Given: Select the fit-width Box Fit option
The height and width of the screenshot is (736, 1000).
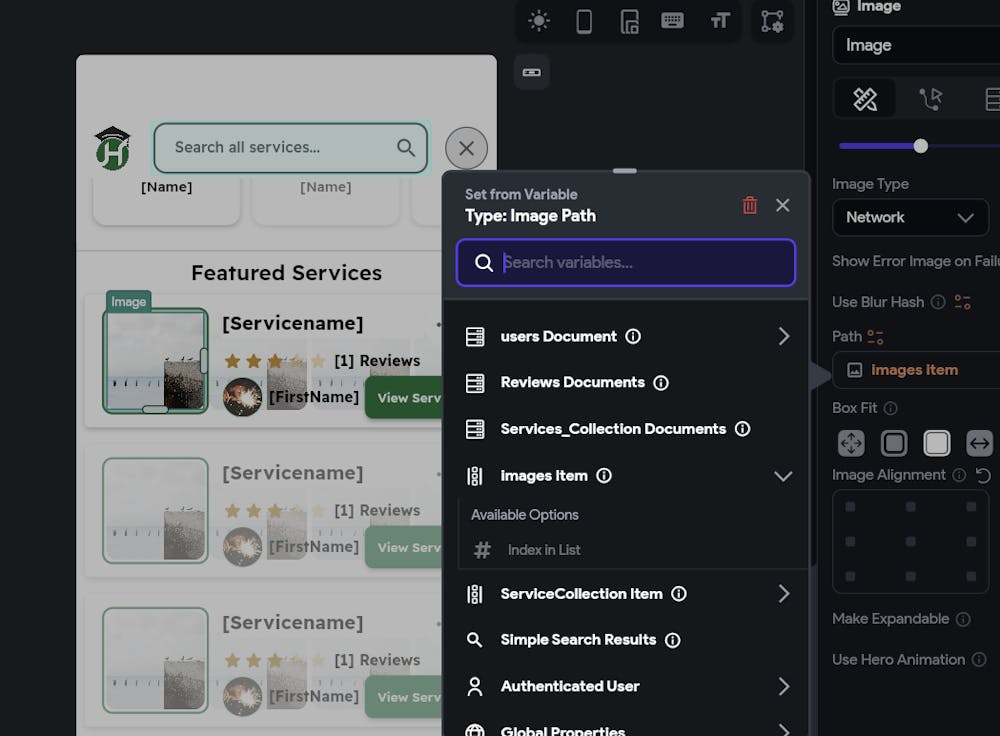Looking at the screenshot, I should point(979,443).
